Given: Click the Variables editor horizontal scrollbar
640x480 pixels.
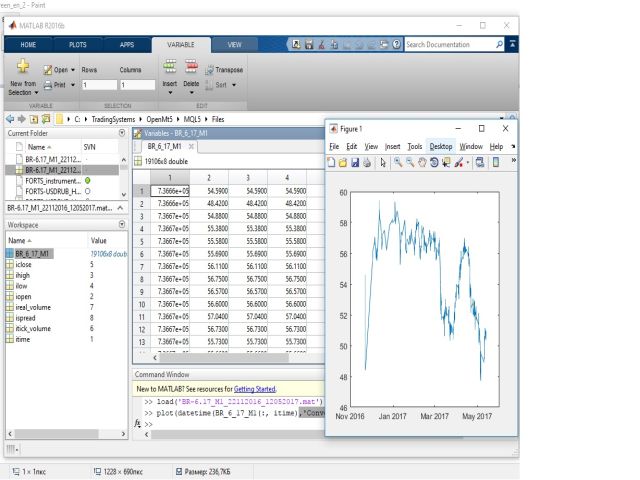Looking at the screenshot, I should pyautogui.click(x=224, y=358).
